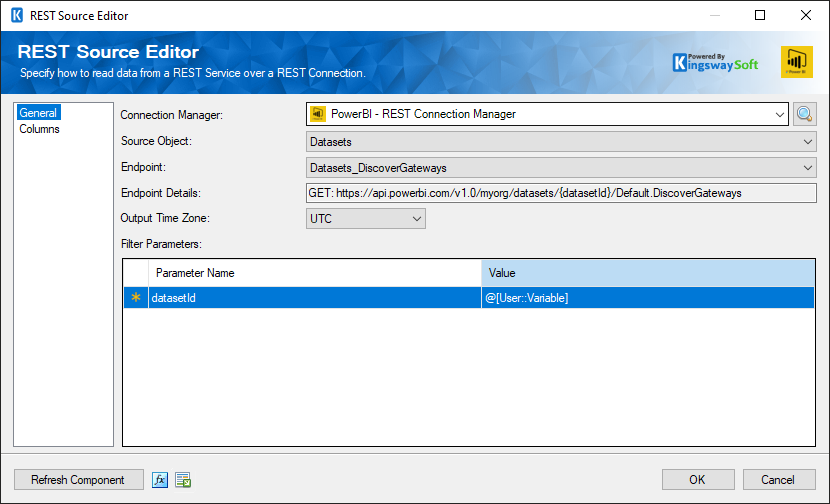Confirm with the OK button
This screenshot has width=830, height=504.
[x=698, y=480]
